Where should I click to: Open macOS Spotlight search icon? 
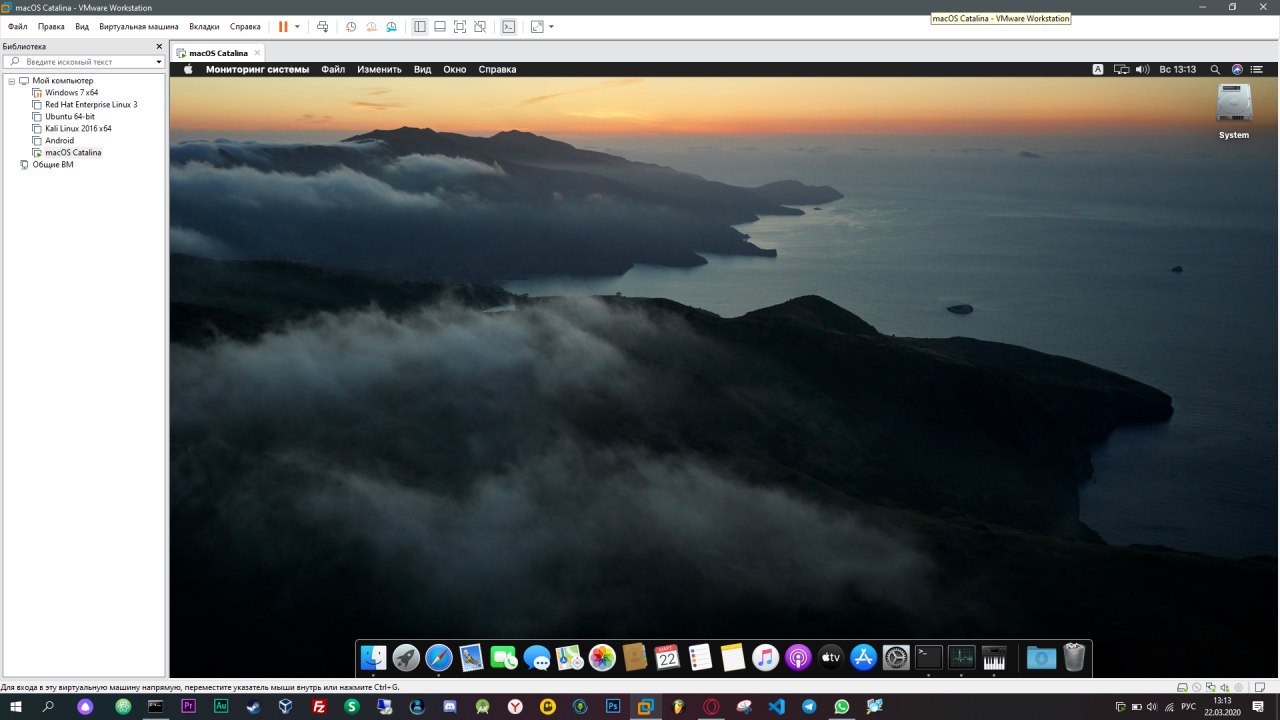[x=1215, y=69]
